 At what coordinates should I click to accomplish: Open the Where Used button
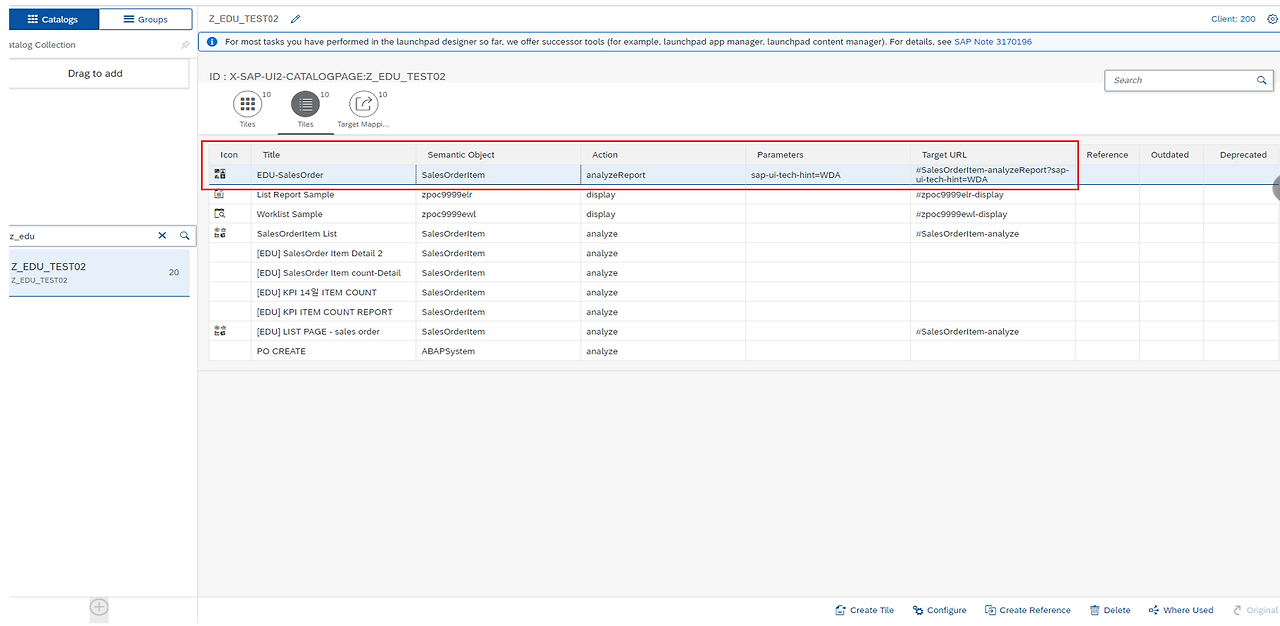(x=1181, y=610)
